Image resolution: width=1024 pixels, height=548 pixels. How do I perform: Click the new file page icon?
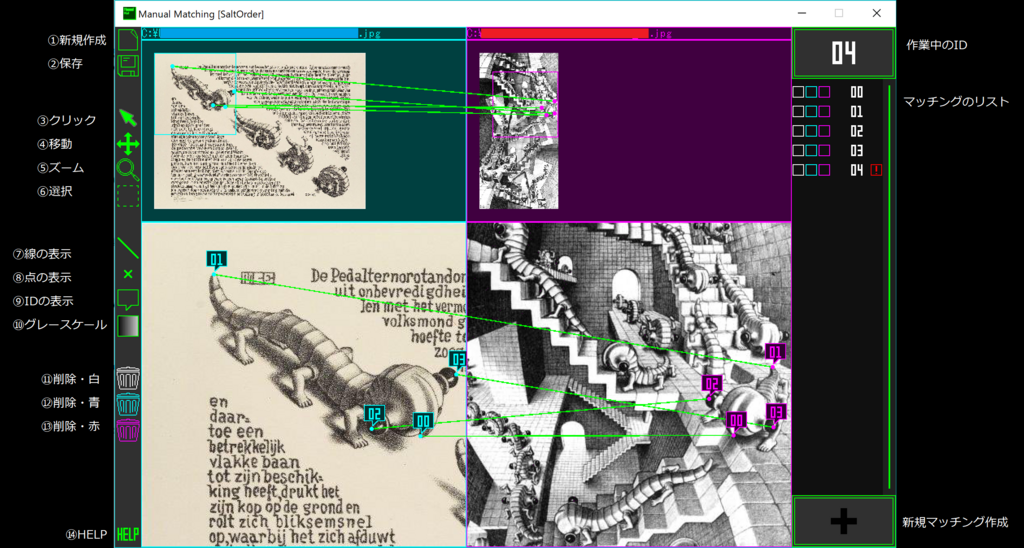(128, 40)
